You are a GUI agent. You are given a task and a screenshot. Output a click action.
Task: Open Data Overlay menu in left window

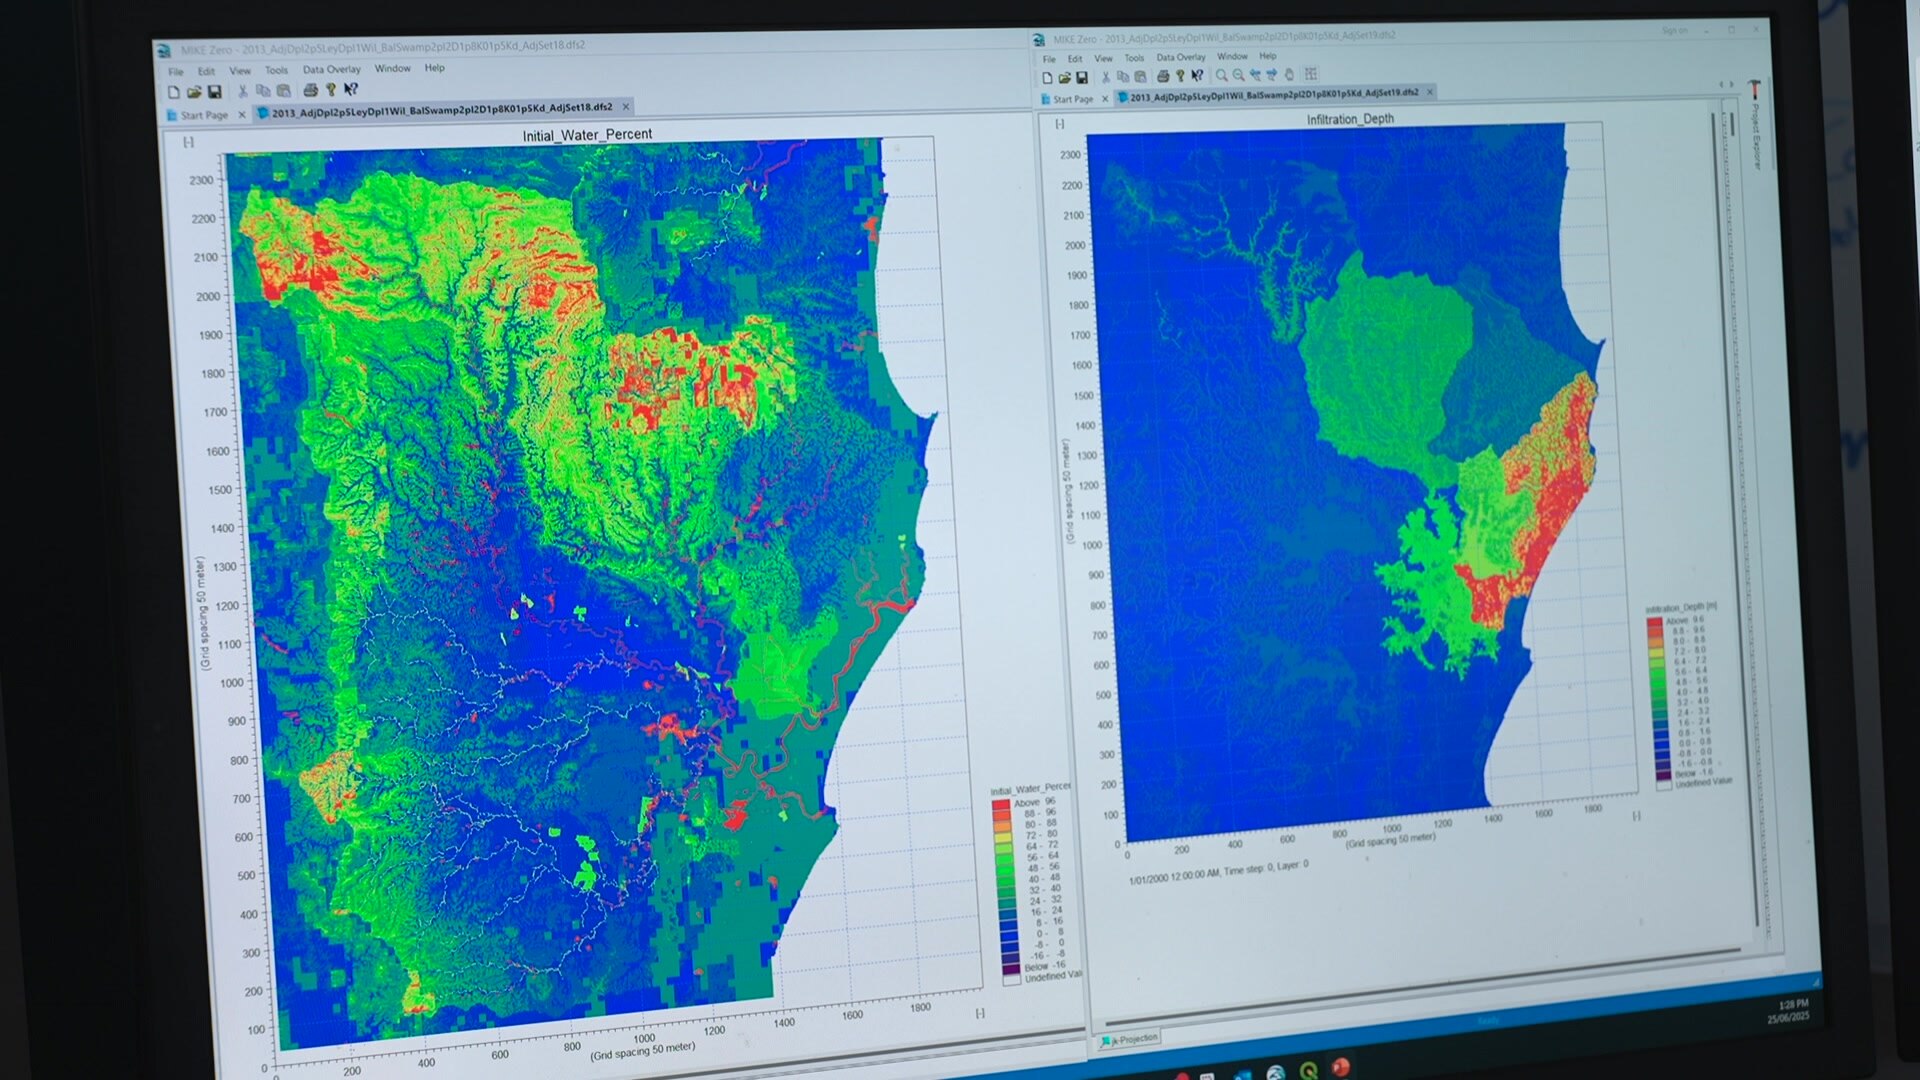coord(331,70)
